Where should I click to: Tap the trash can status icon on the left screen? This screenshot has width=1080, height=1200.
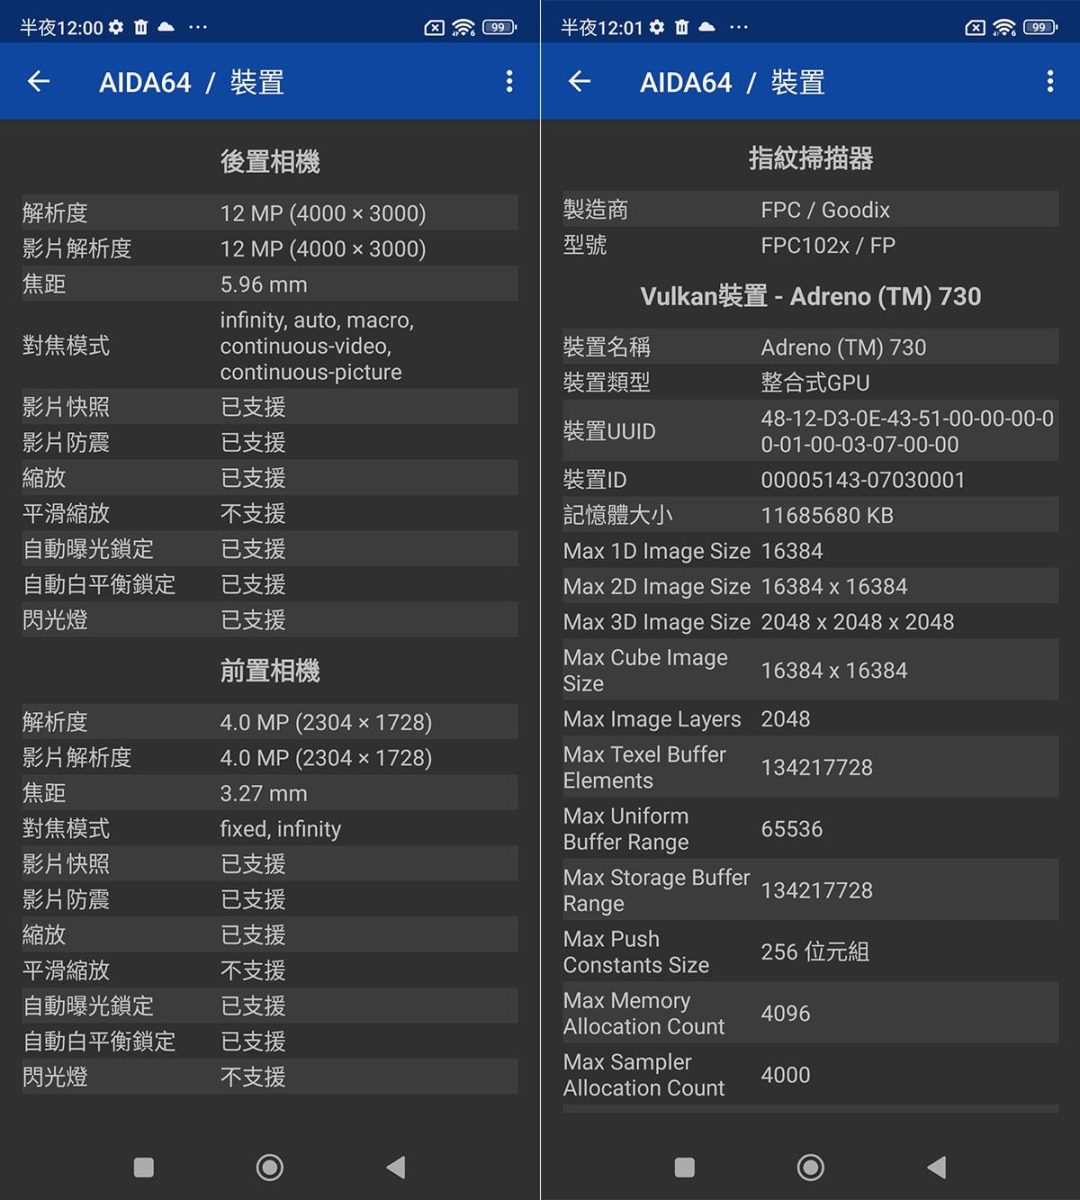click(x=141, y=27)
